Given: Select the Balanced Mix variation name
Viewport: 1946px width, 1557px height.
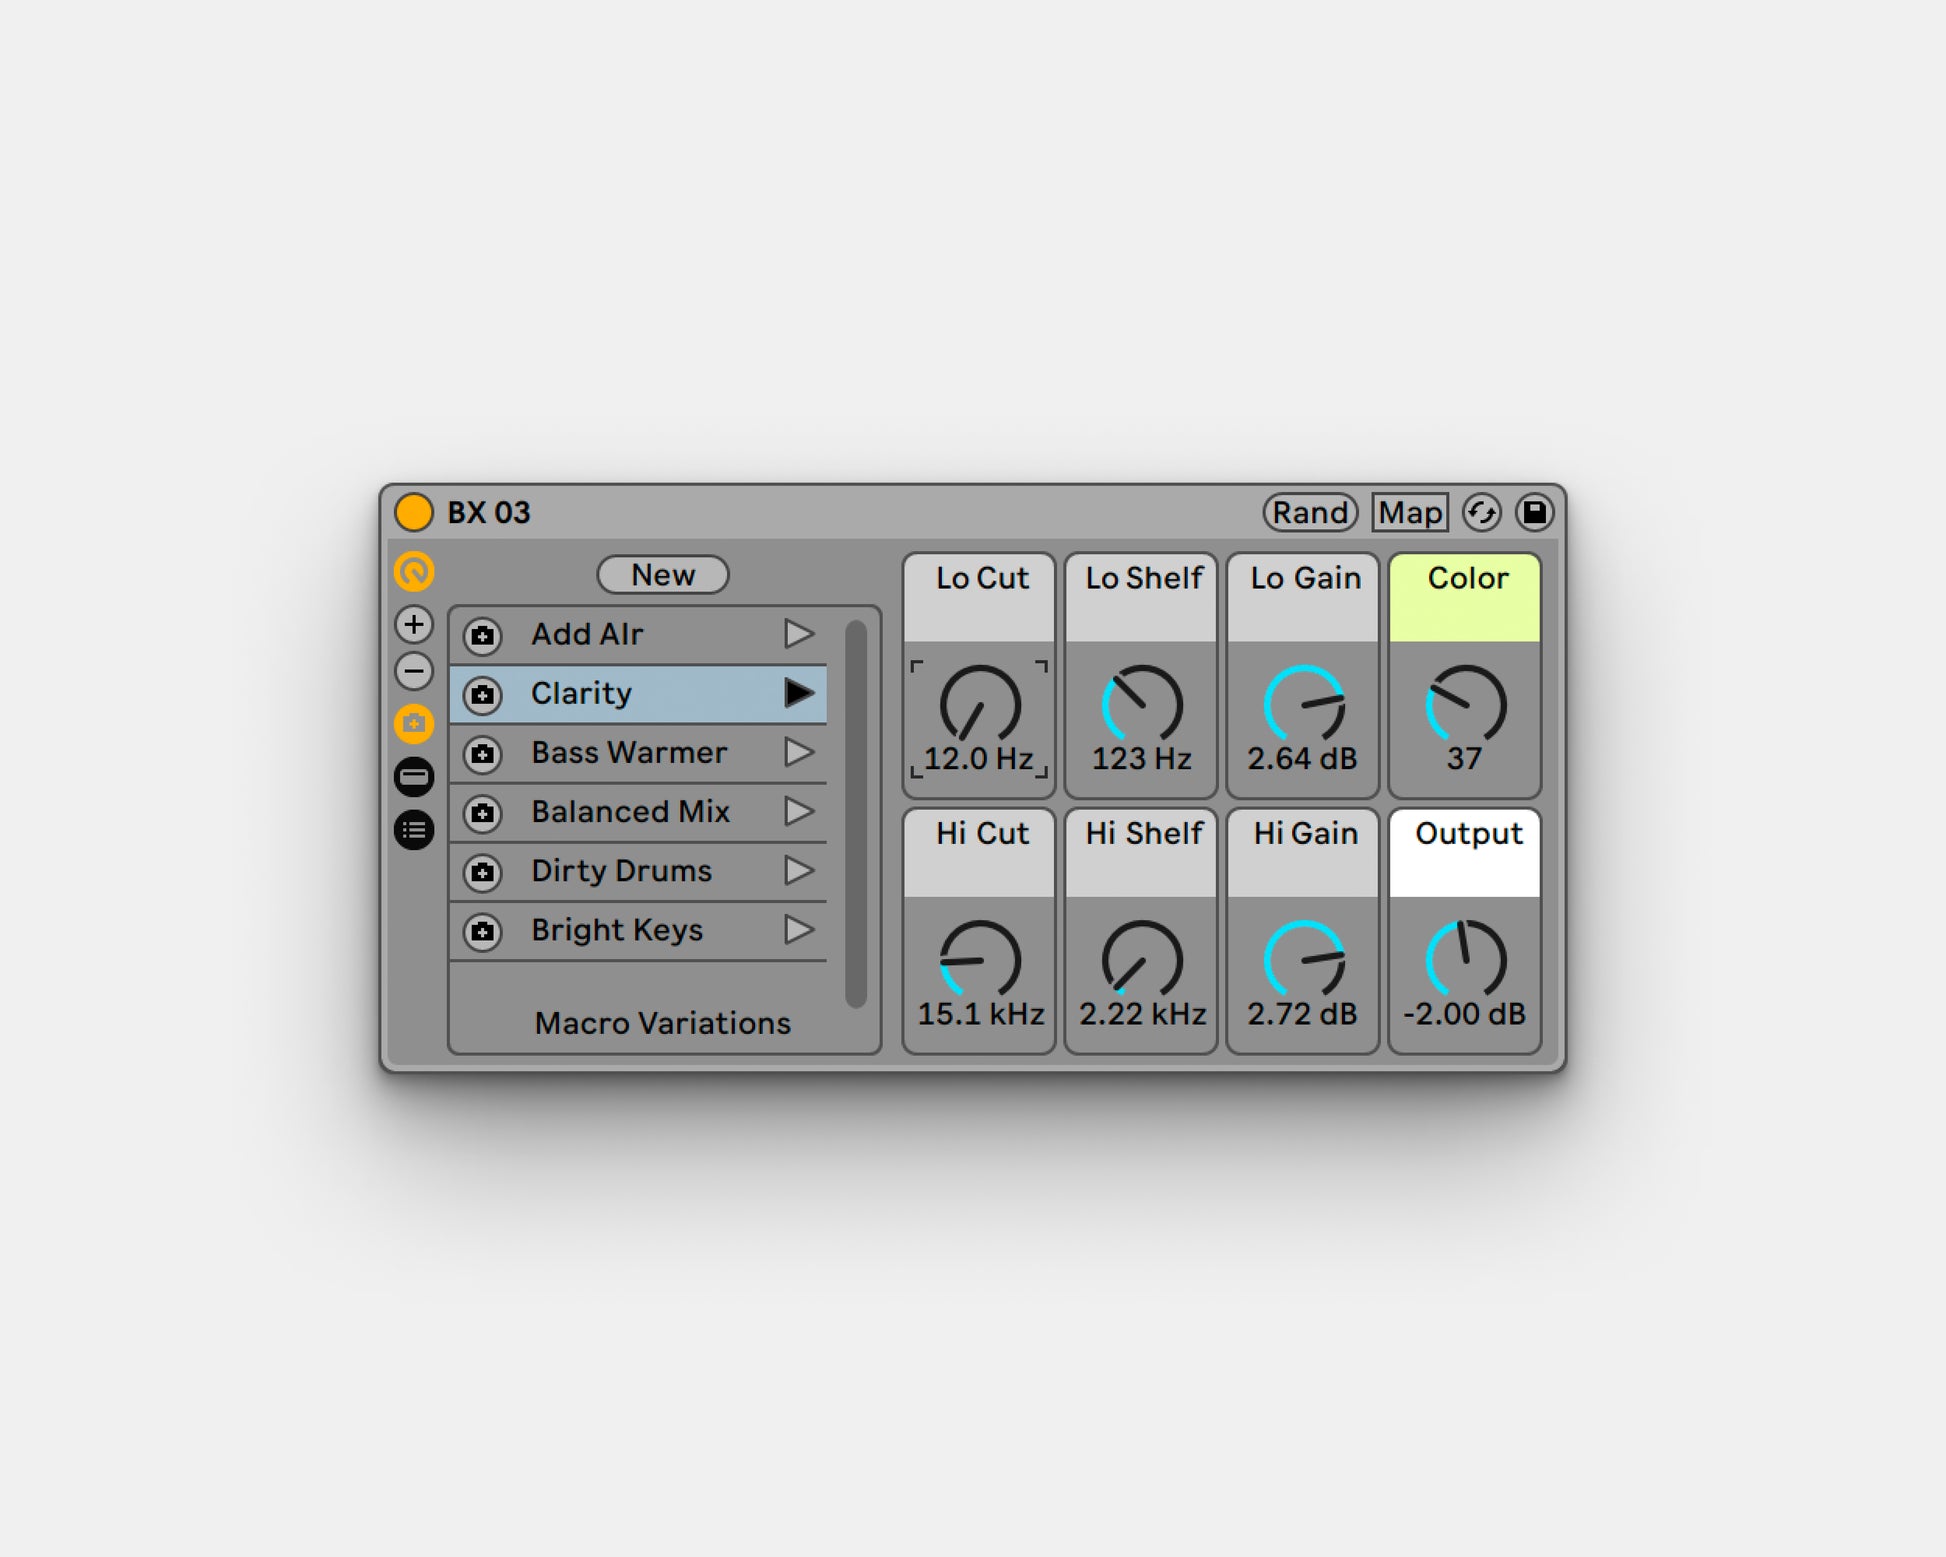Looking at the screenshot, I should (x=630, y=811).
